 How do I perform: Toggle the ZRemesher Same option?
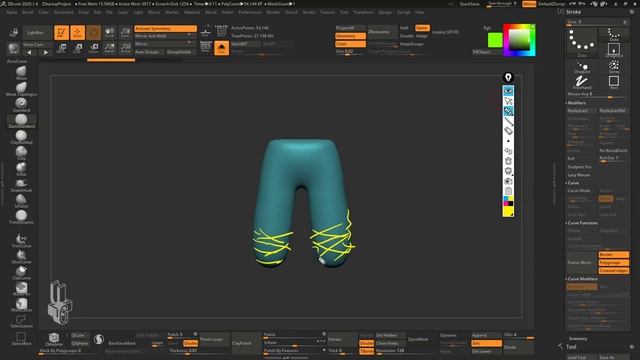422,28
